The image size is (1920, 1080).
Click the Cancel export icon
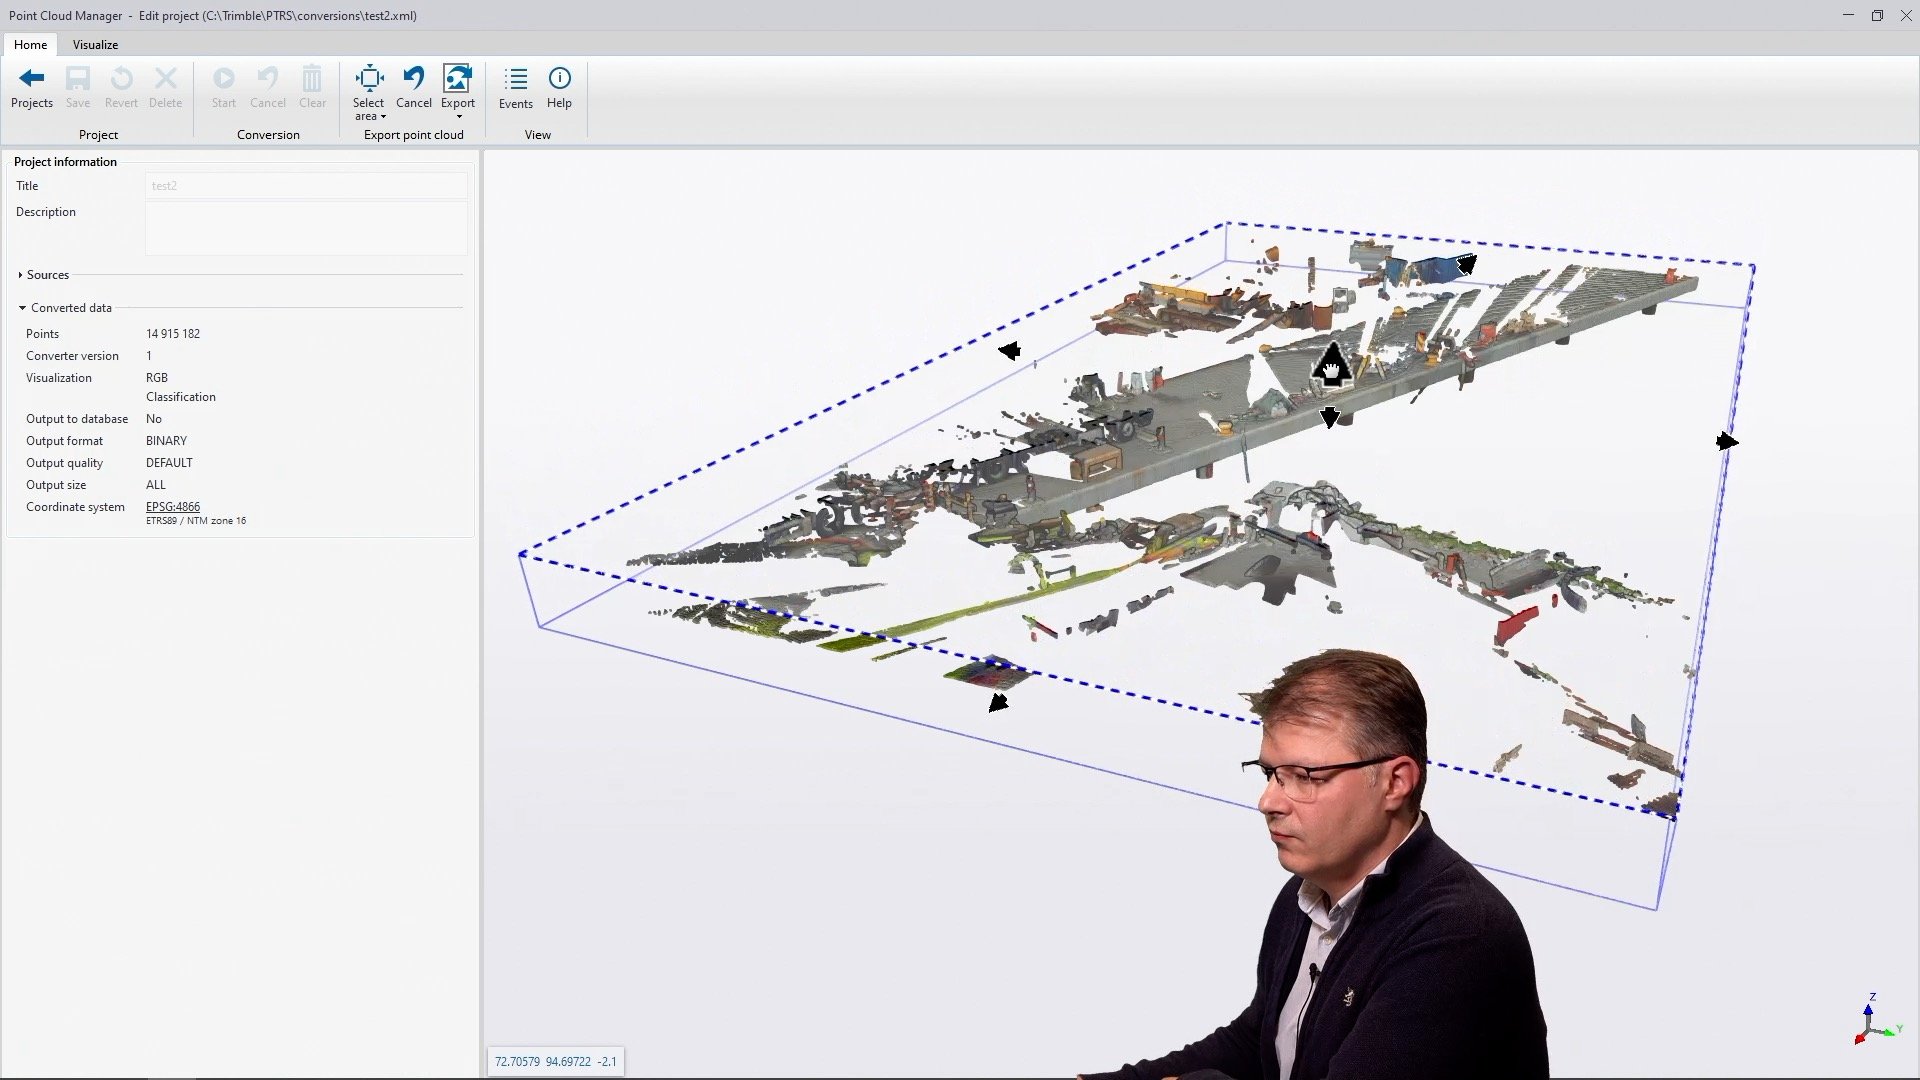click(x=414, y=78)
